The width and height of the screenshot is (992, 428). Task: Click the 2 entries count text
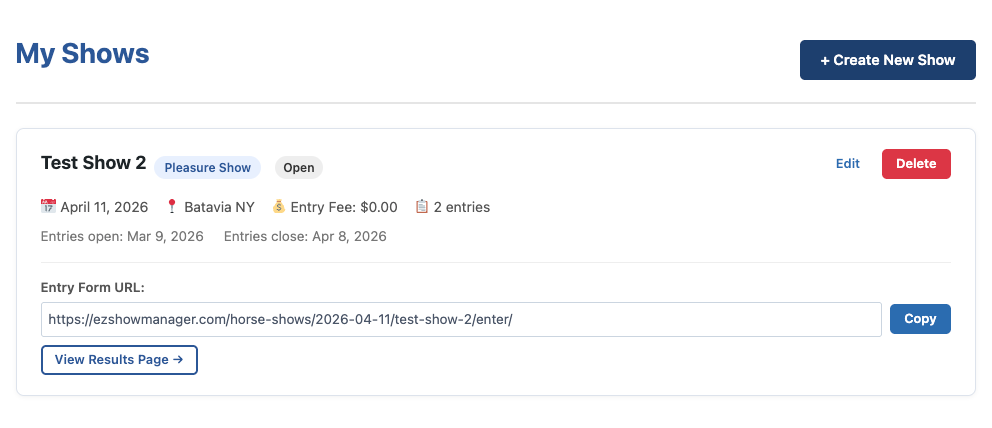[462, 207]
